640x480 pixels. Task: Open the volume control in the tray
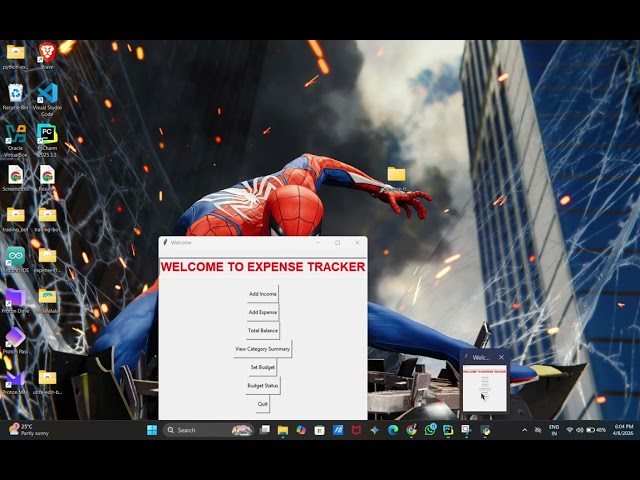tap(580, 430)
